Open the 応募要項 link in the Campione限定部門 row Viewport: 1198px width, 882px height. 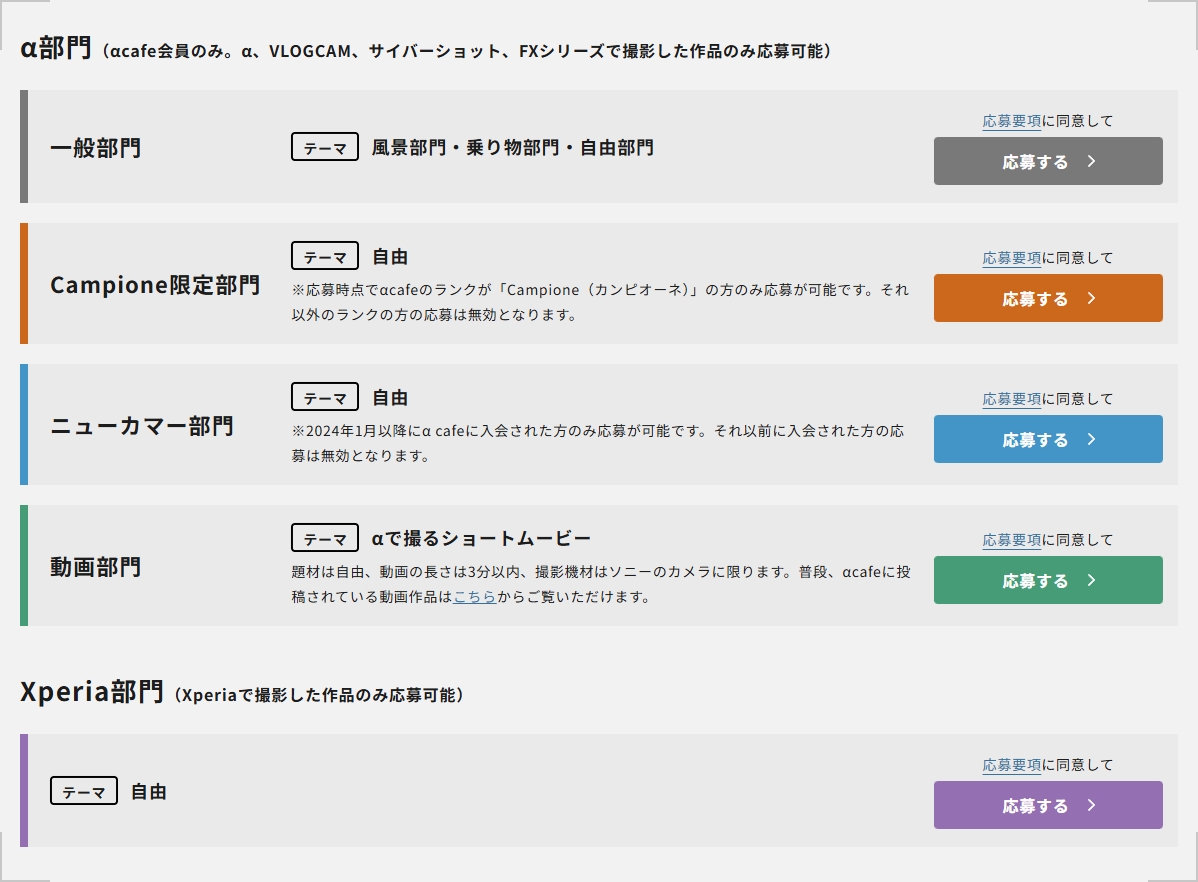click(1011, 258)
